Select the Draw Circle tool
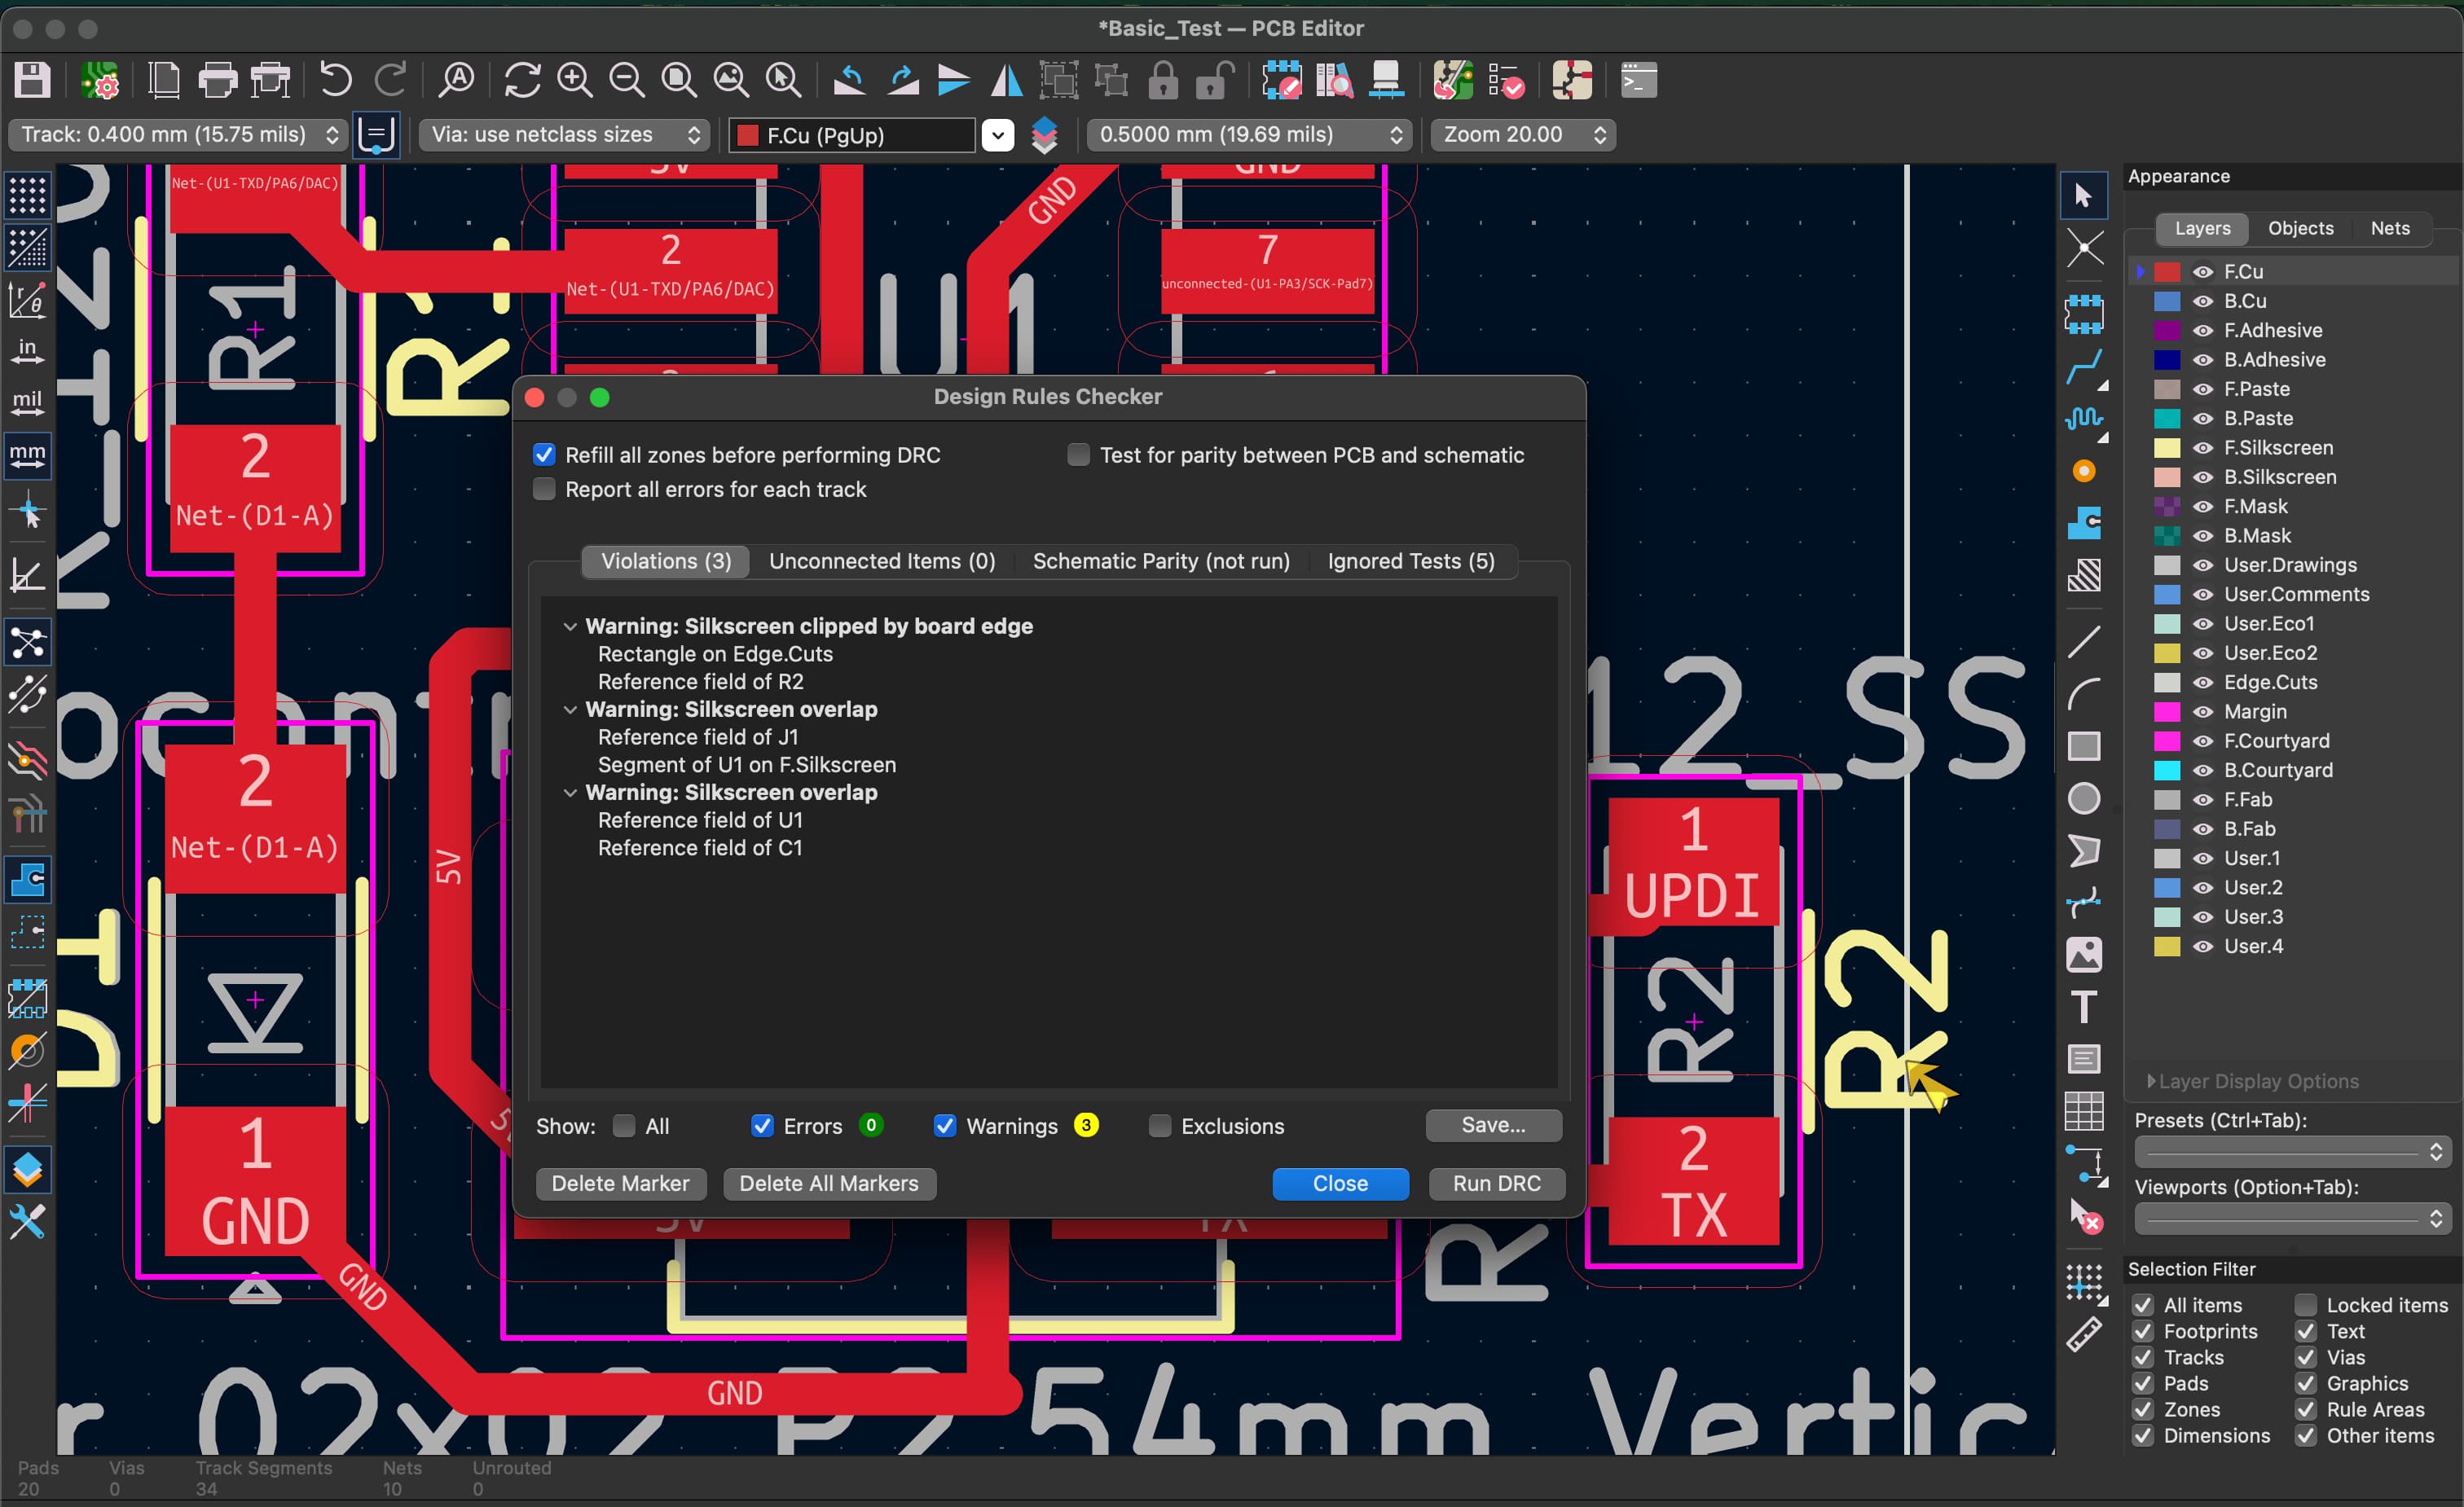This screenshot has height=1507, width=2464. pos(2084,798)
